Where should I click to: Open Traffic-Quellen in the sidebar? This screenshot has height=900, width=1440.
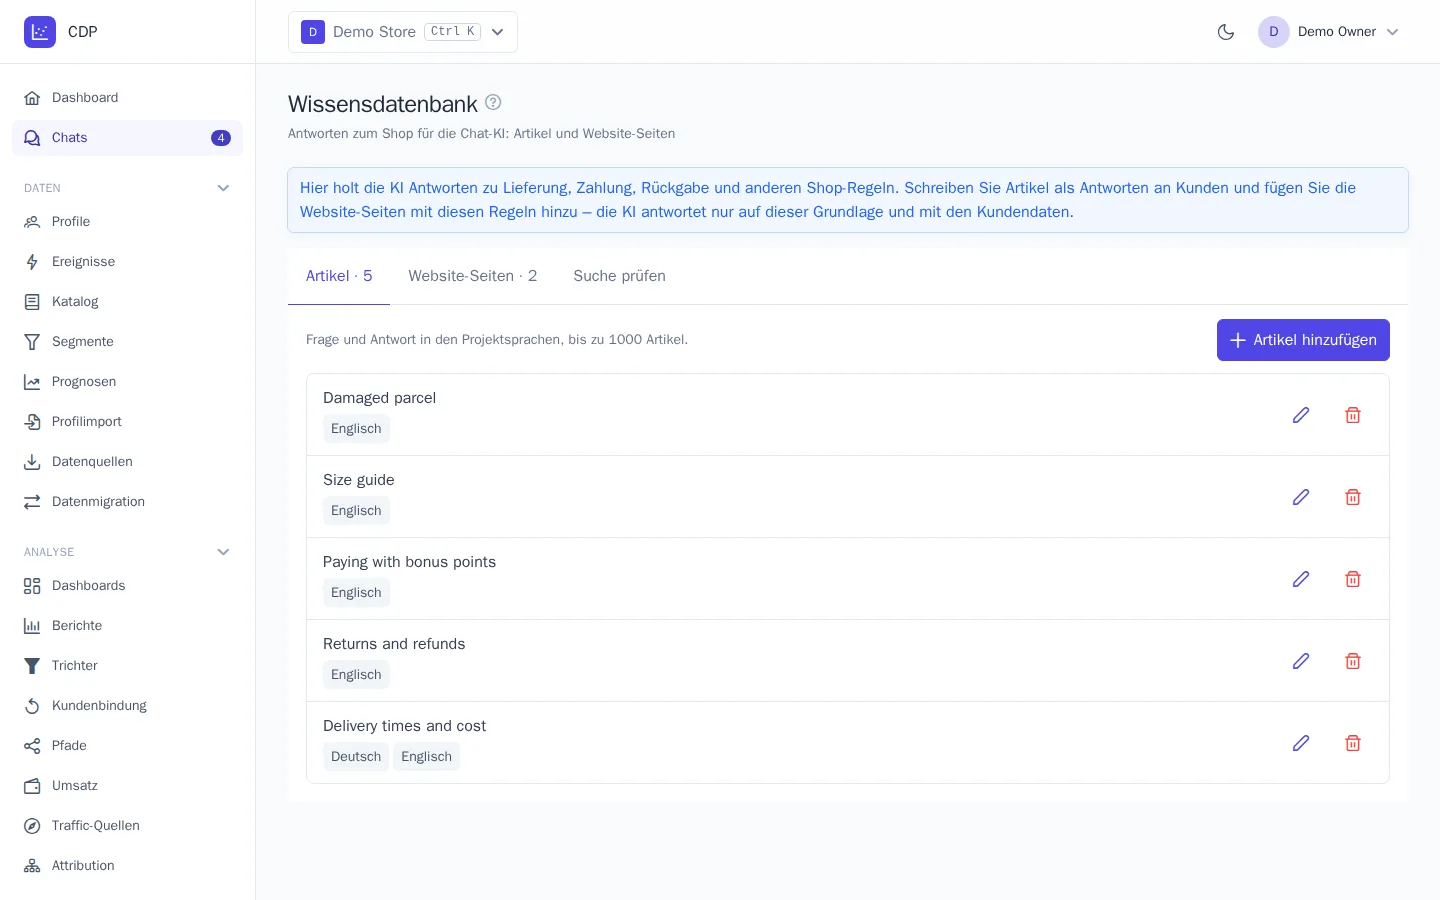point(127,826)
